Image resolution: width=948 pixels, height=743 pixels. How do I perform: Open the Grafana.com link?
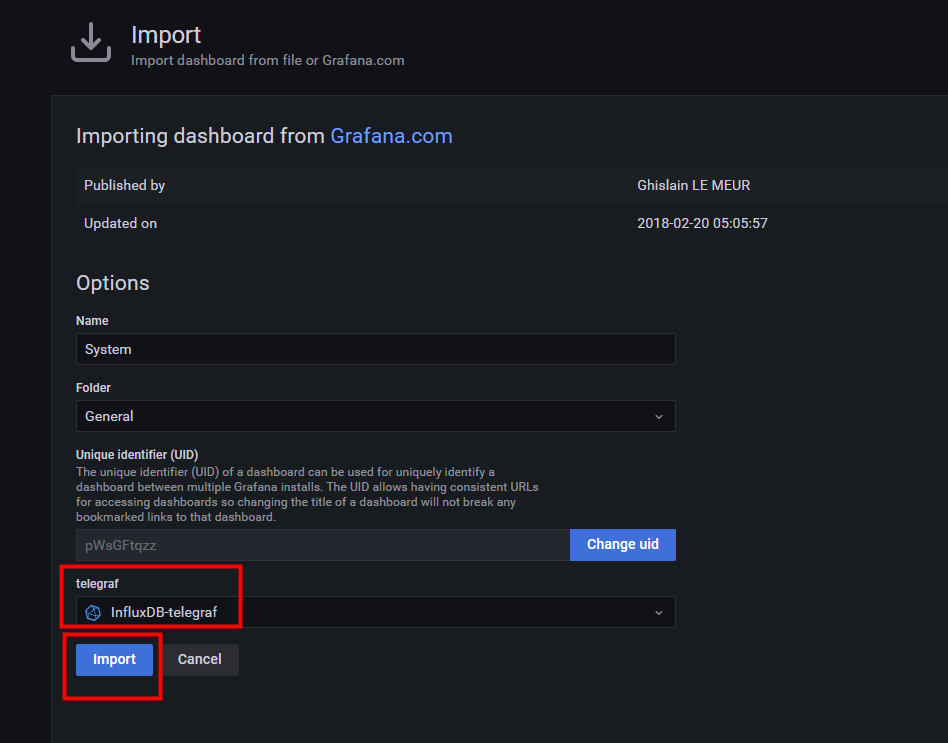point(391,136)
